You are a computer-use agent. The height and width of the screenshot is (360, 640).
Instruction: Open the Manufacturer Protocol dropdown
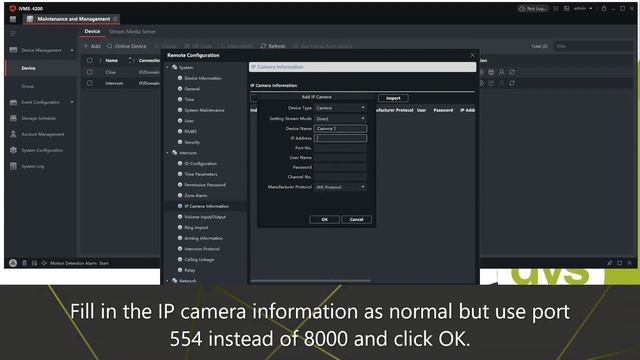340,187
